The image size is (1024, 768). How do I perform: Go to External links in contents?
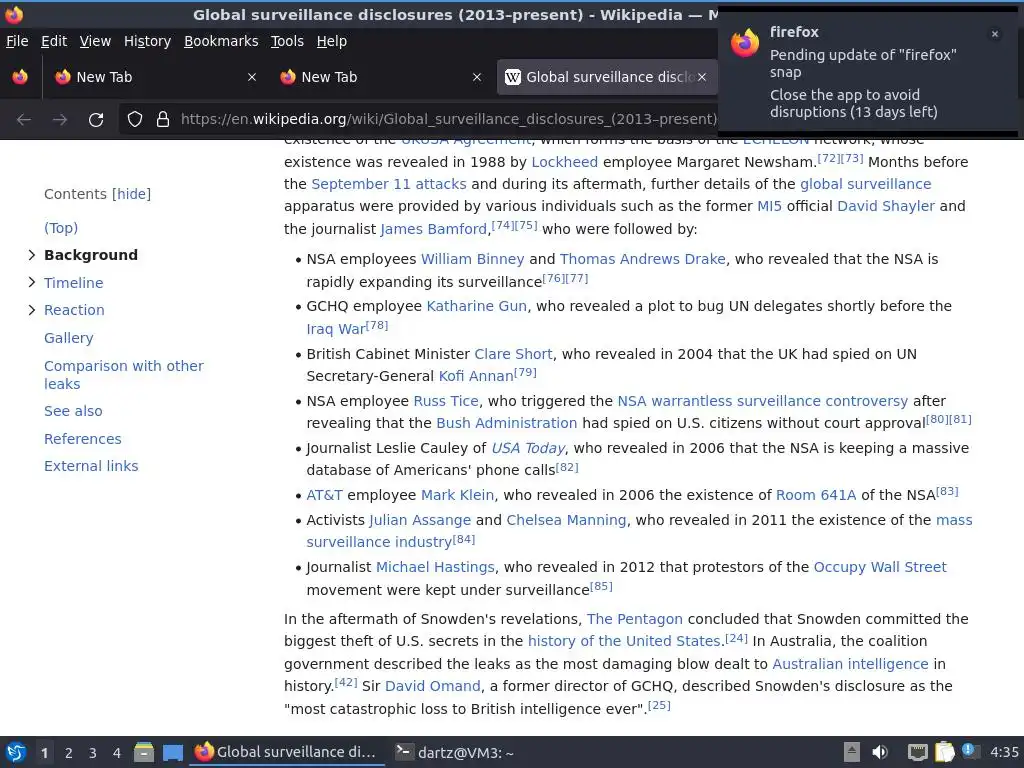(x=91, y=466)
